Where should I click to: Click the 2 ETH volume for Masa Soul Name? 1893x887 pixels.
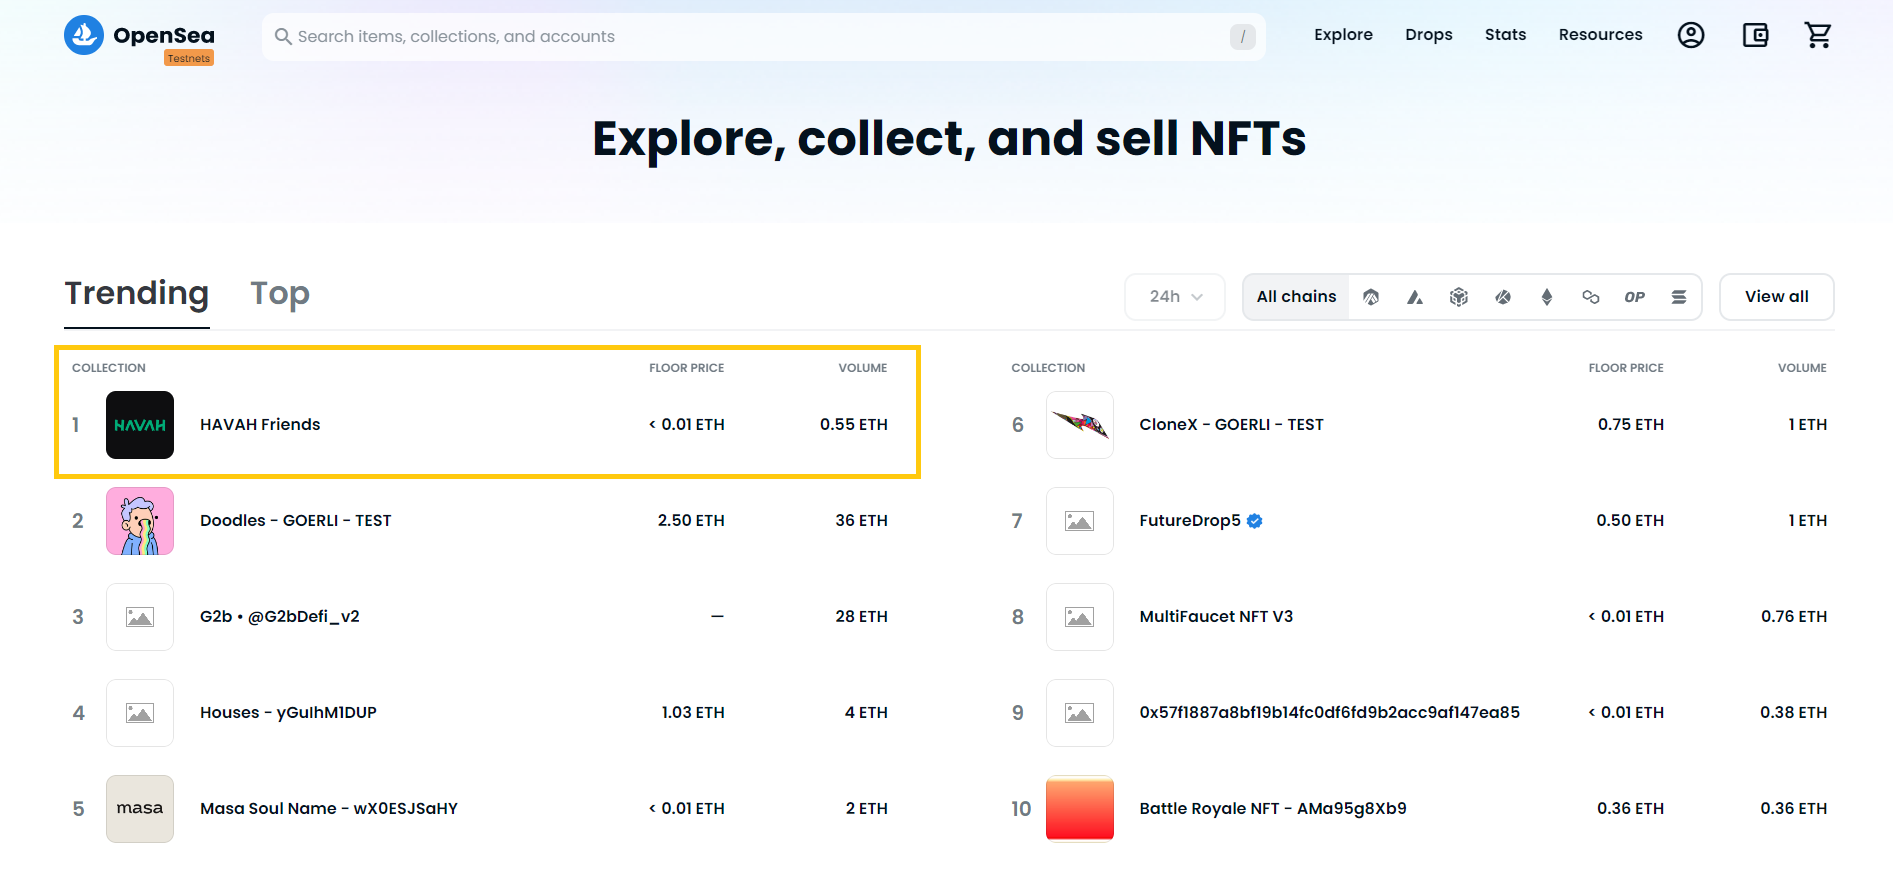point(867,809)
